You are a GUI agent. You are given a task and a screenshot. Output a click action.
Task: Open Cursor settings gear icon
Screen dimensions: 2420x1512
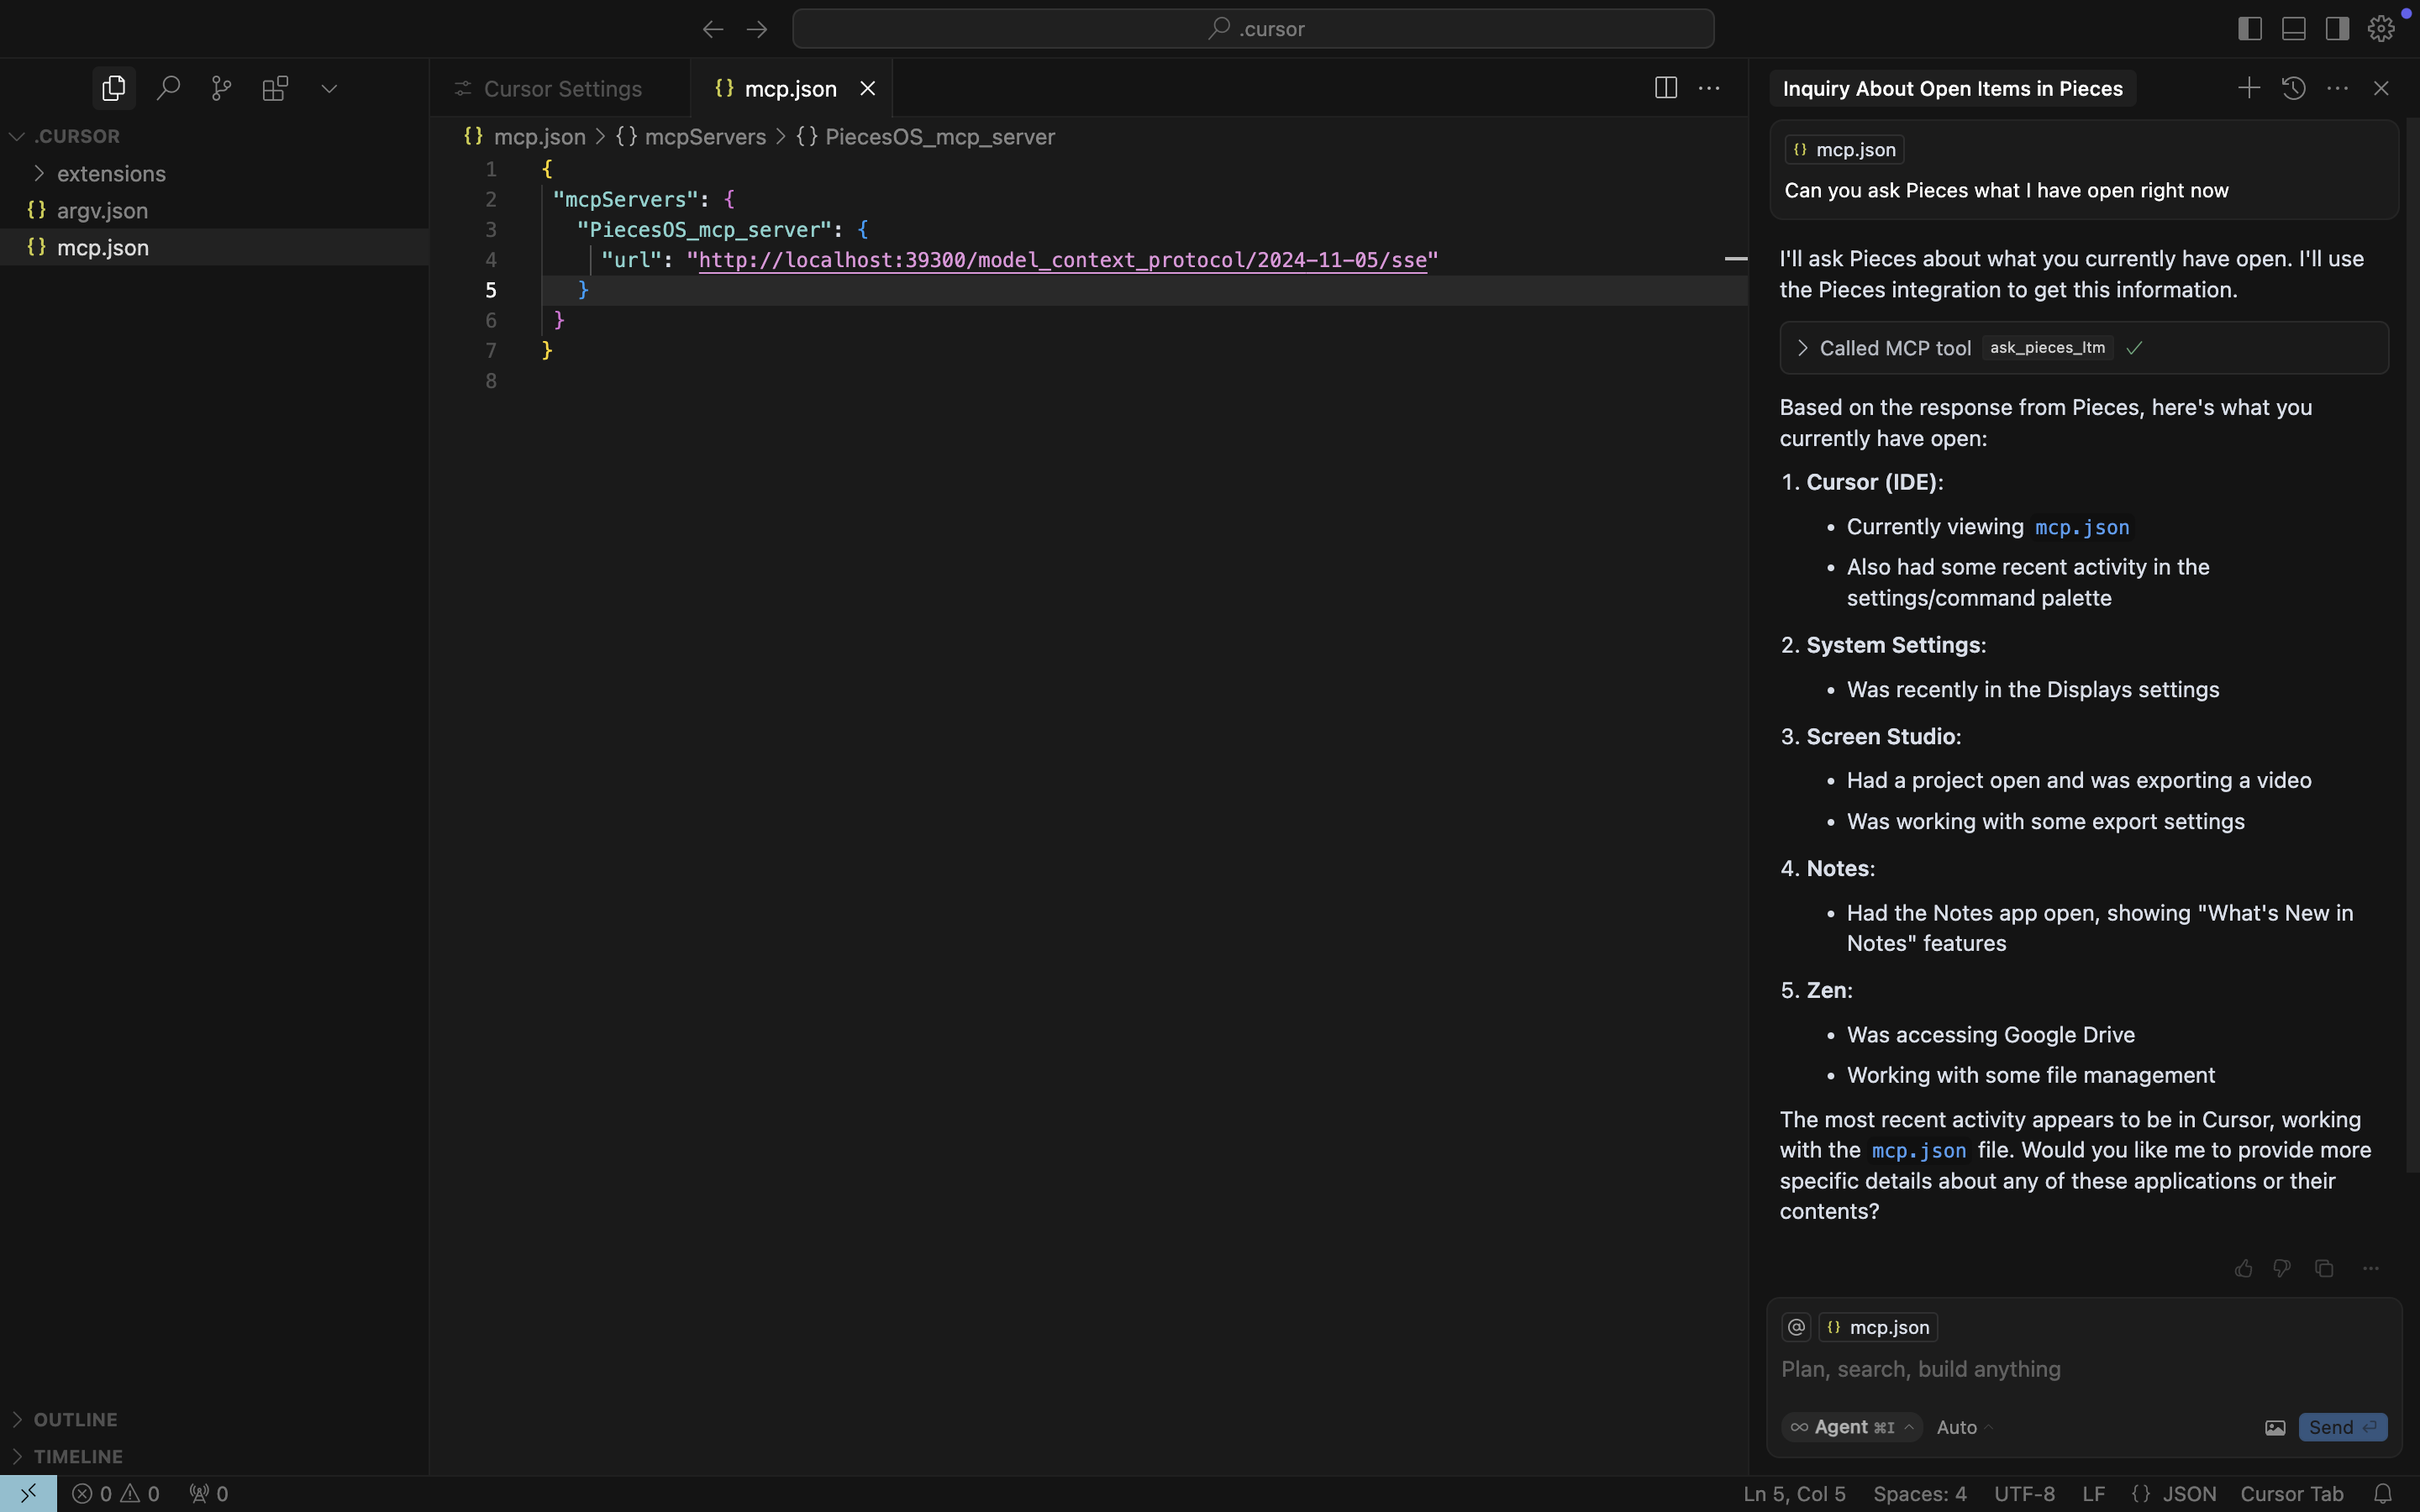pos(2381,29)
